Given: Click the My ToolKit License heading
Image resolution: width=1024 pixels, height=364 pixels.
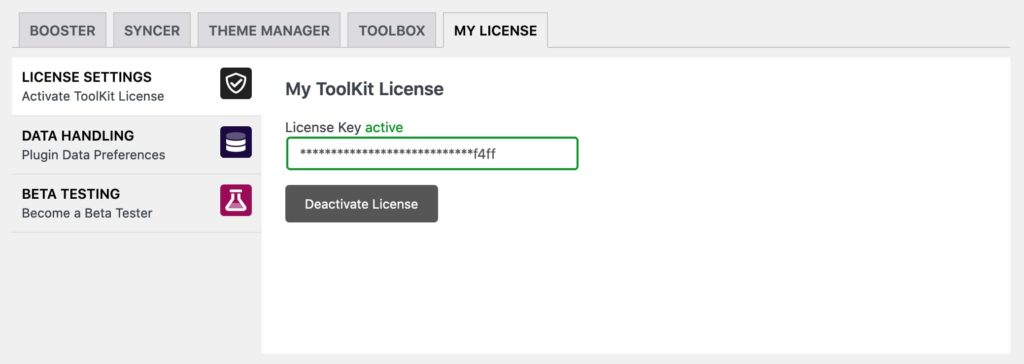Looking at the screenshot, I should [x=364, y=89].
